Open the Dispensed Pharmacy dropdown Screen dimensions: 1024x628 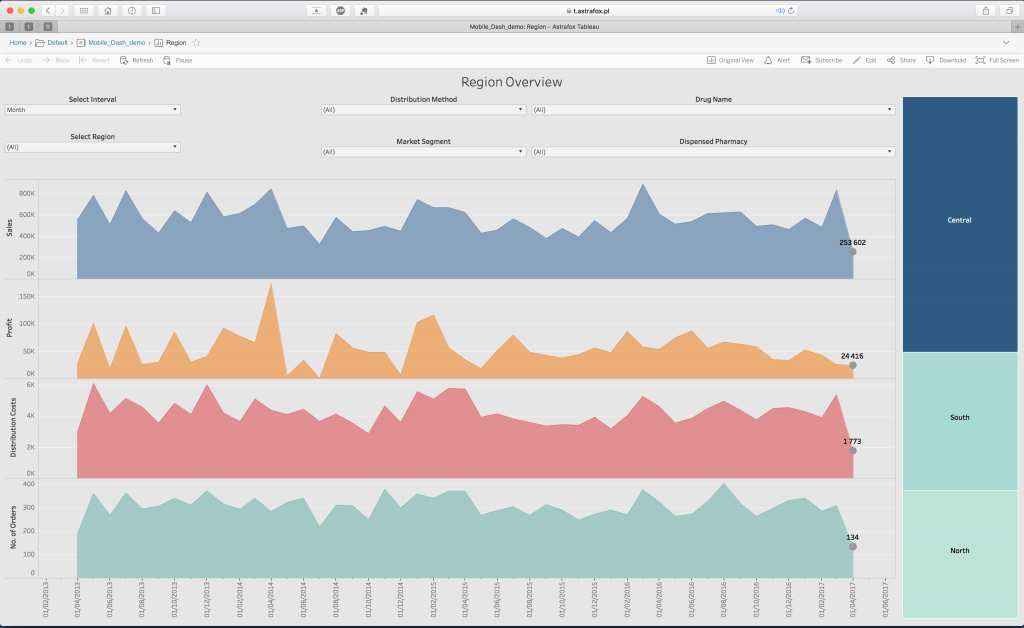(712, 152)
